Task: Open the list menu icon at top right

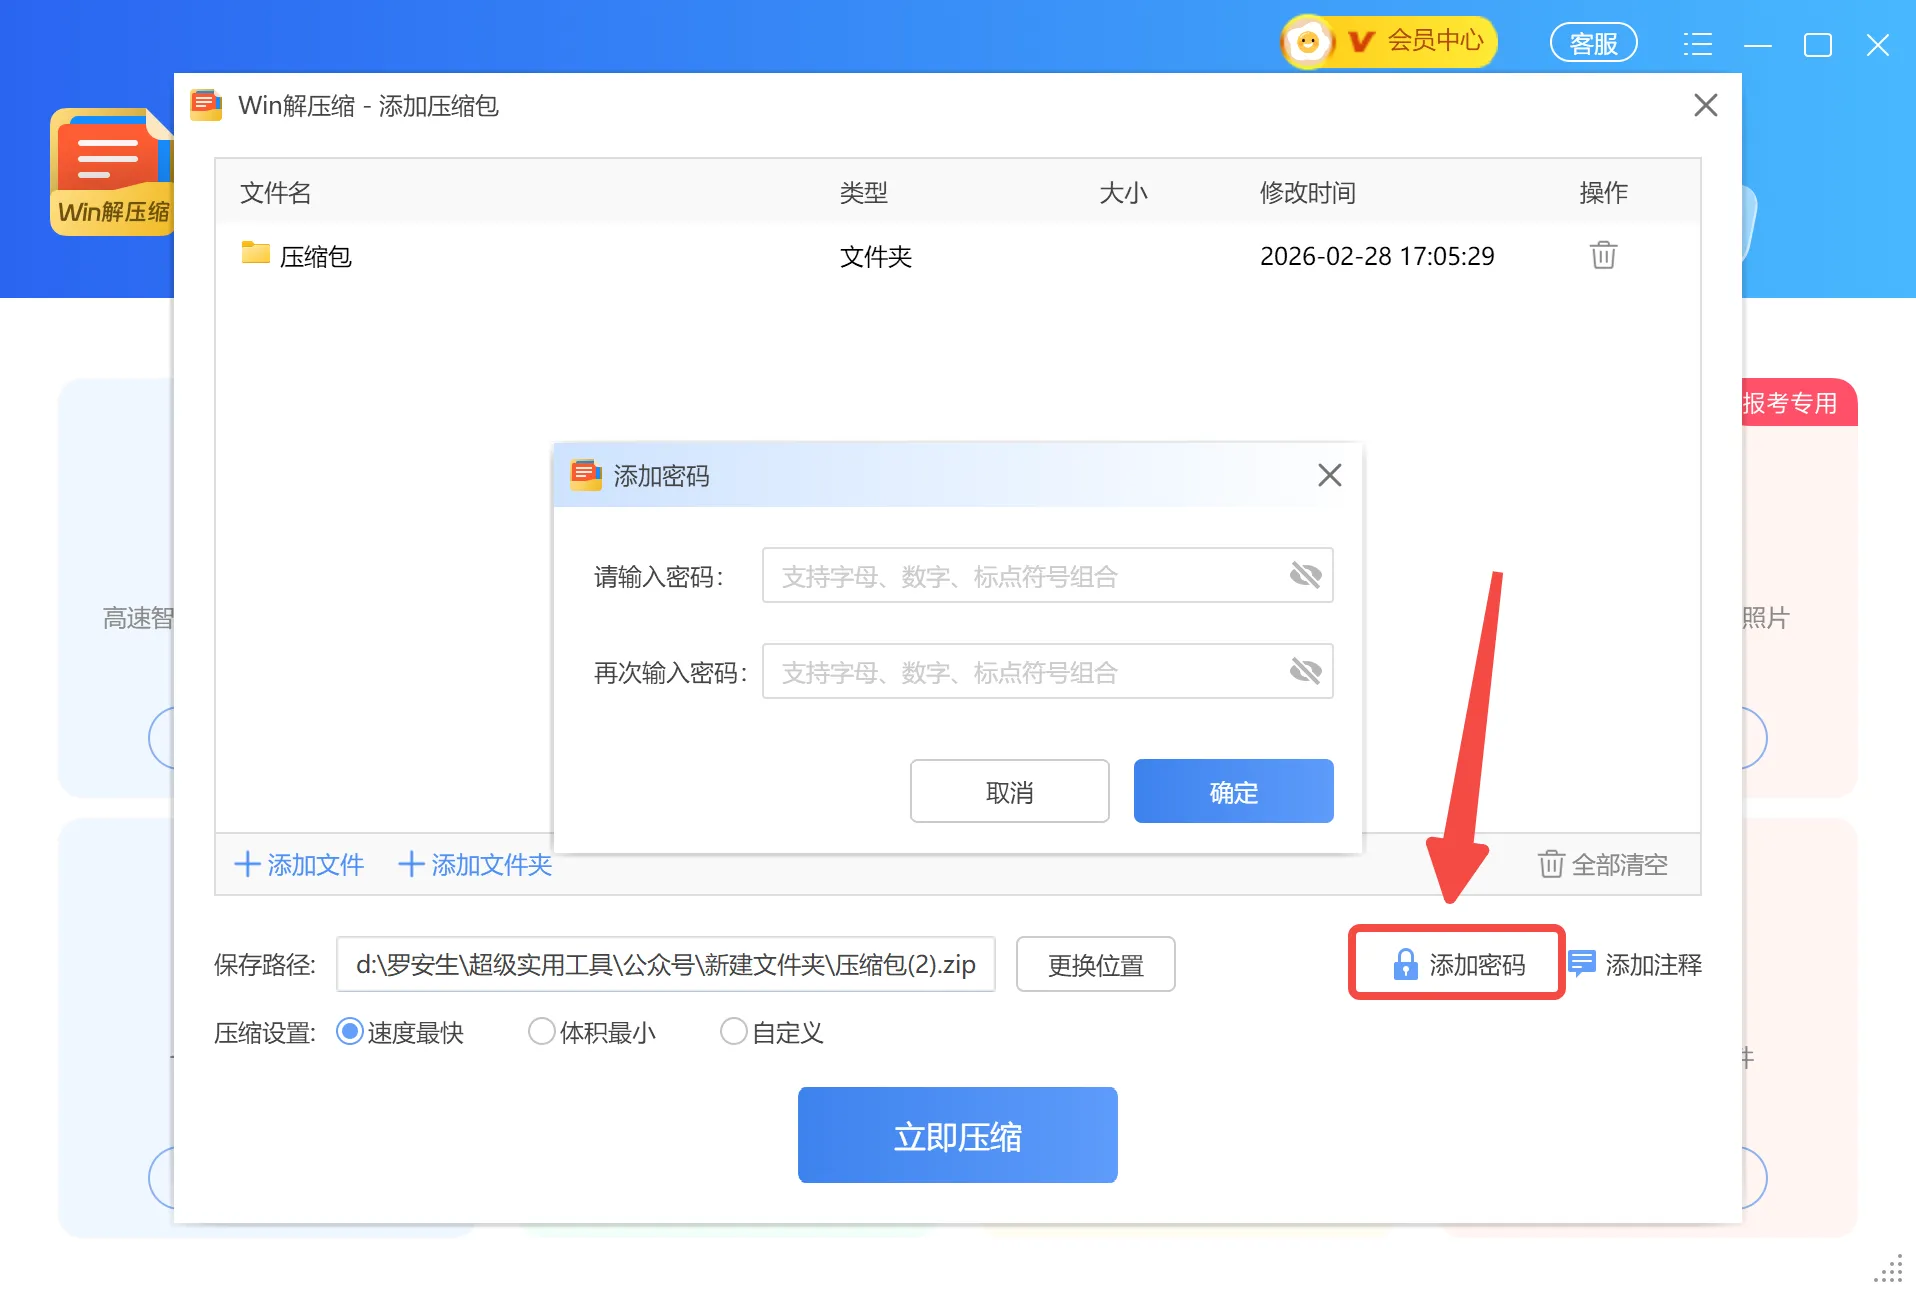Action: tap(1698, 43)
